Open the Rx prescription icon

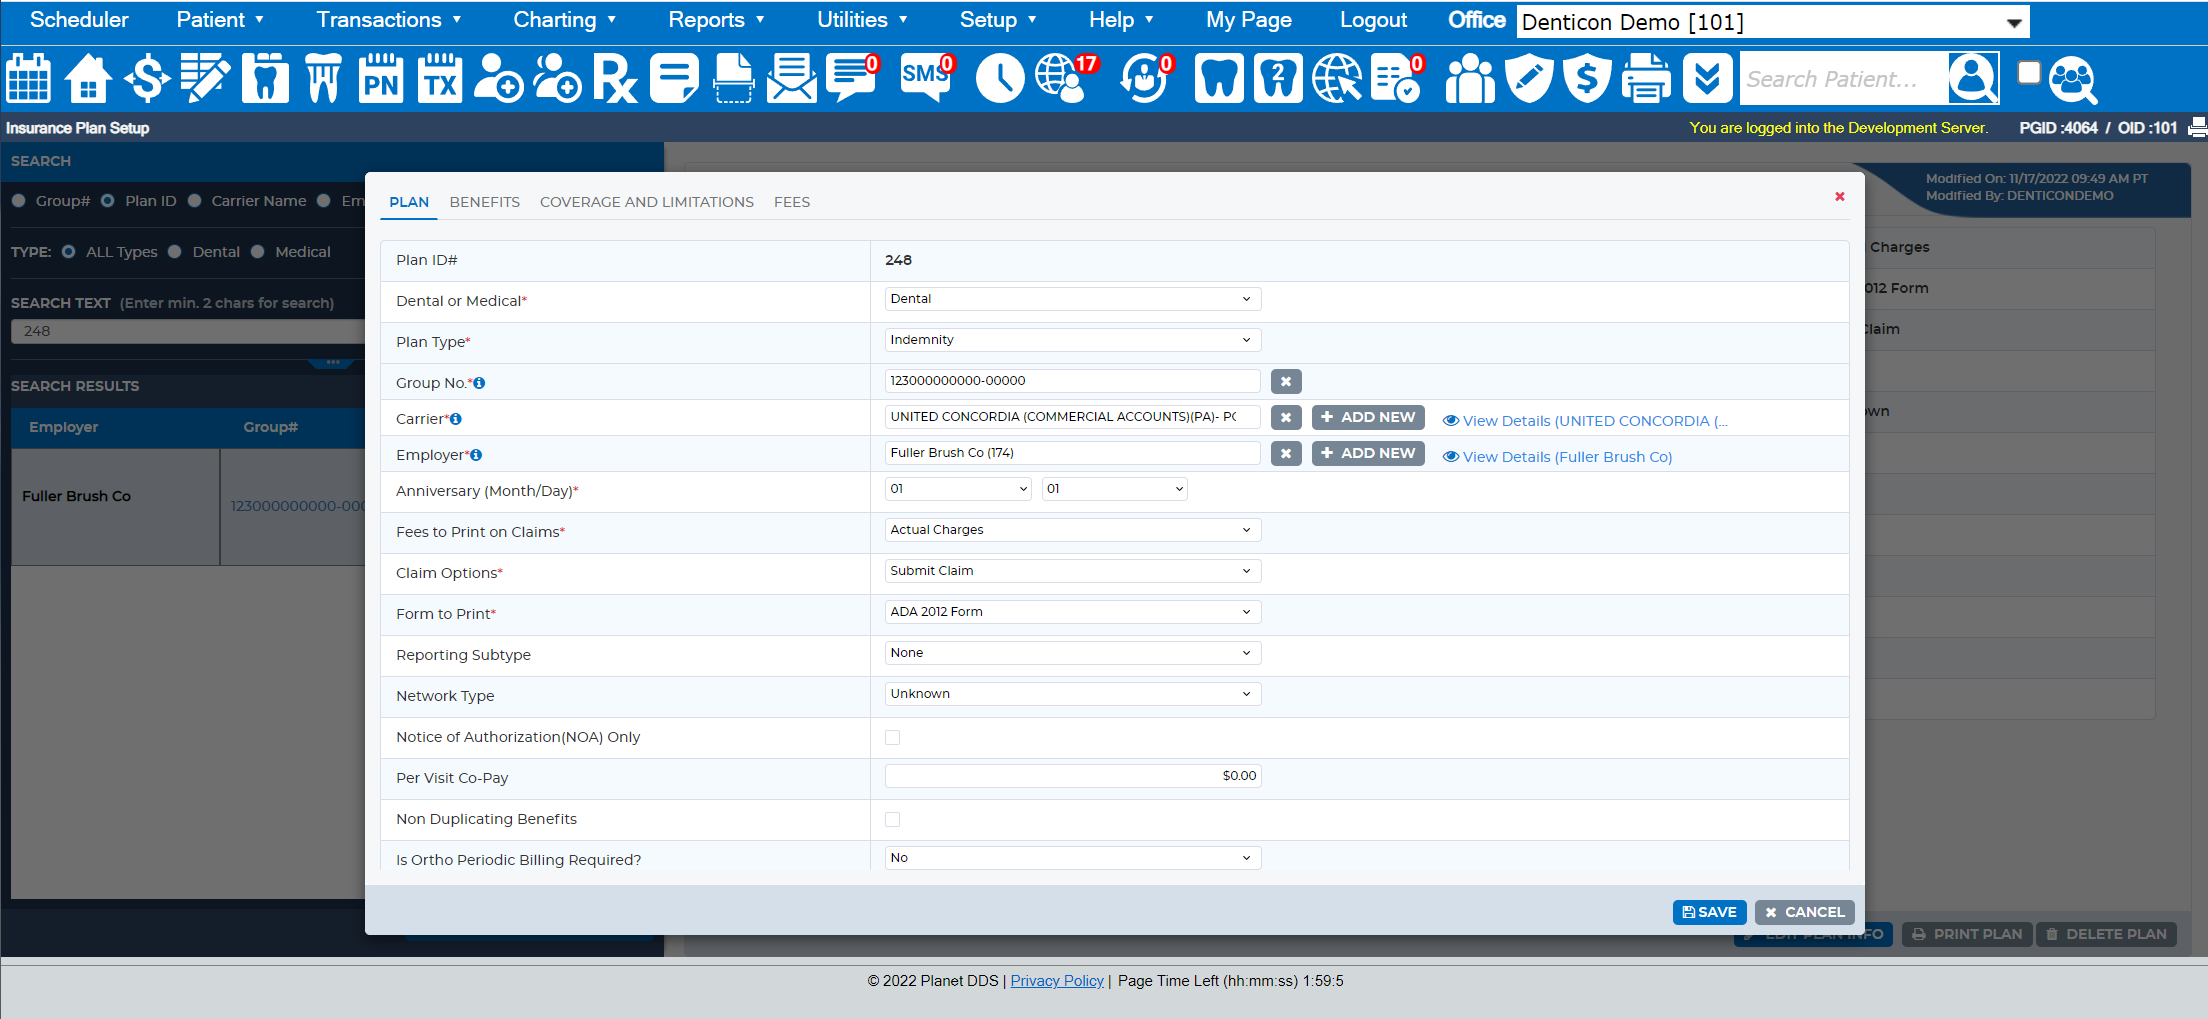coord(615,79)
